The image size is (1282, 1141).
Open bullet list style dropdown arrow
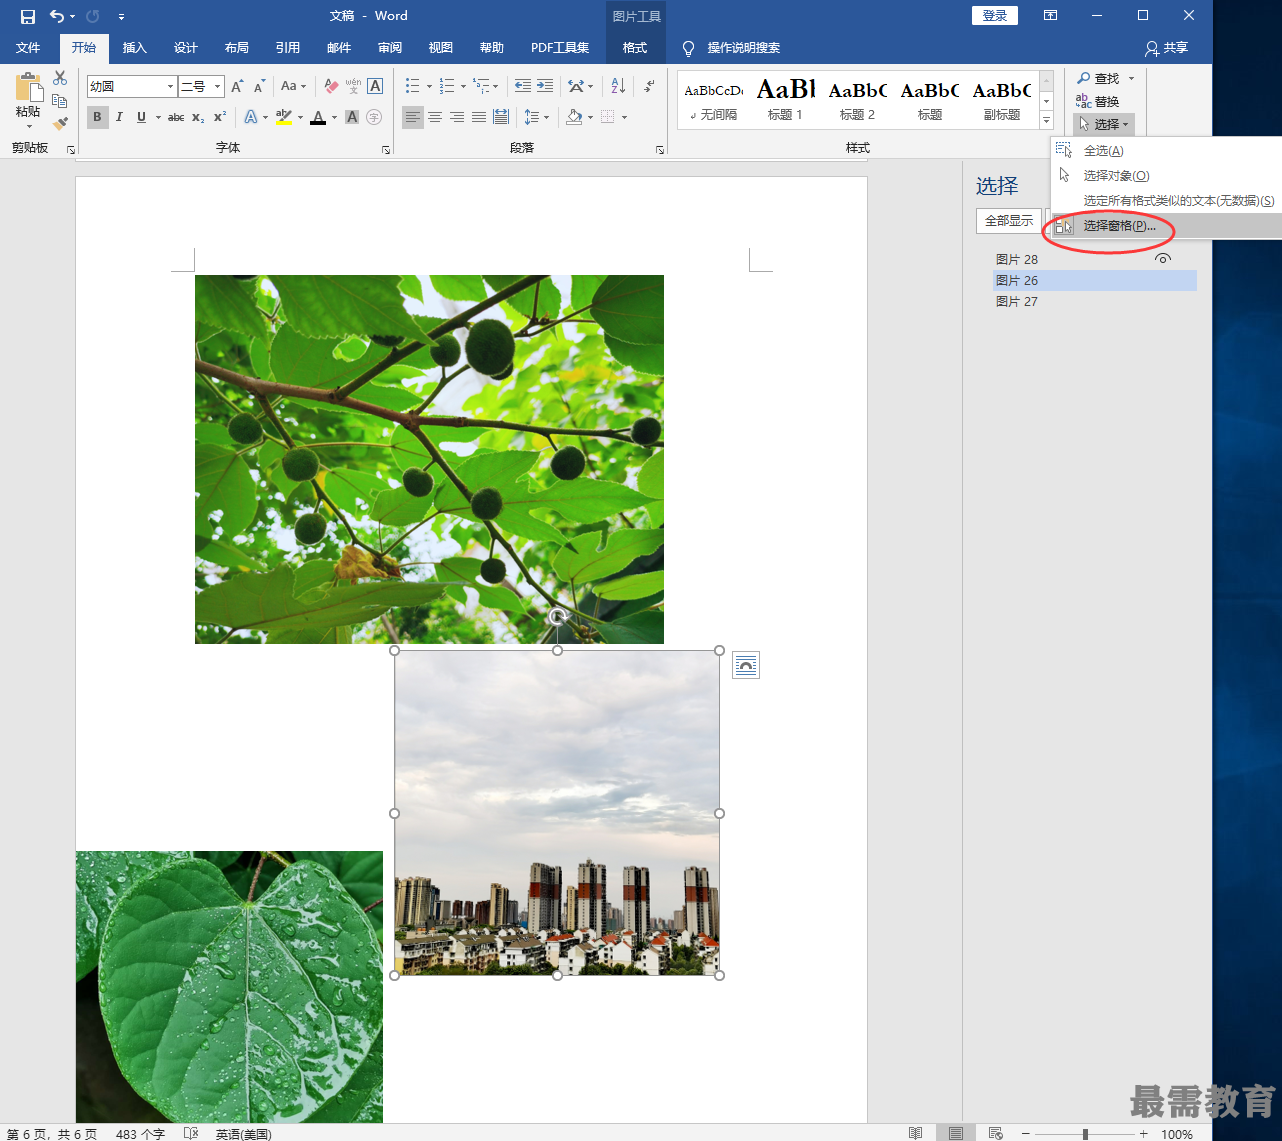tap(429, 87)
